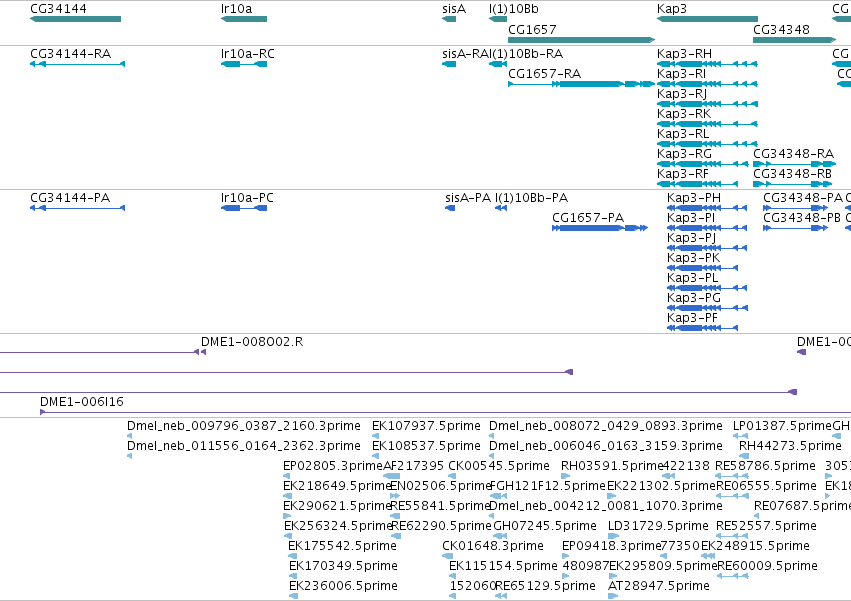This screenshot has width=851, height=601.
Task: Select the CG34144-PA protein feature
Action: [78, 208]
